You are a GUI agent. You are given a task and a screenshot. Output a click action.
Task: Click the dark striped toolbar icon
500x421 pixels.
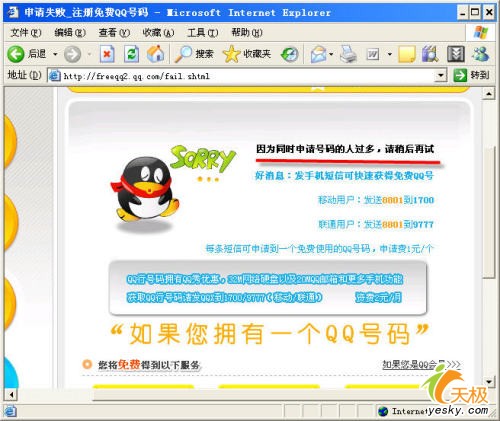coord(456,54)
